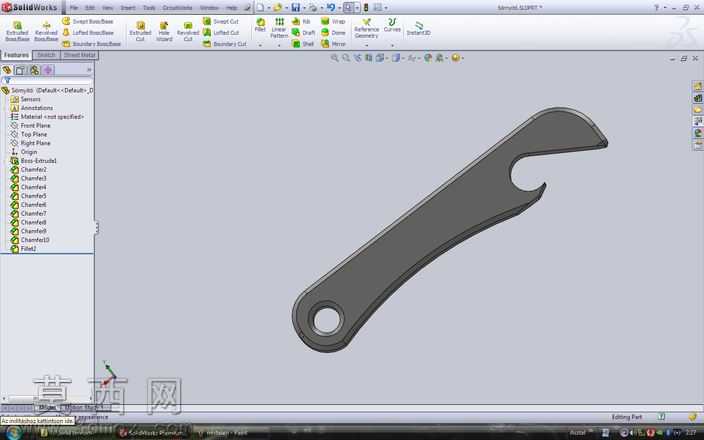The height and width of the screenshot is (440, 704).
Task: Select Chamfer2 in feature tree
Action: (29, 169)
